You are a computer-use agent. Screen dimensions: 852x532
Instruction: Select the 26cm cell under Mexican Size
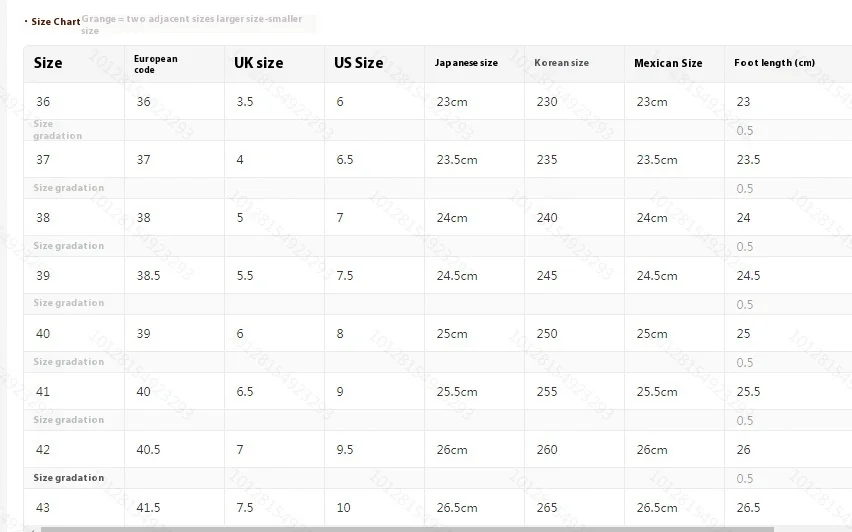pyautogui.click(x=652, y=449)
